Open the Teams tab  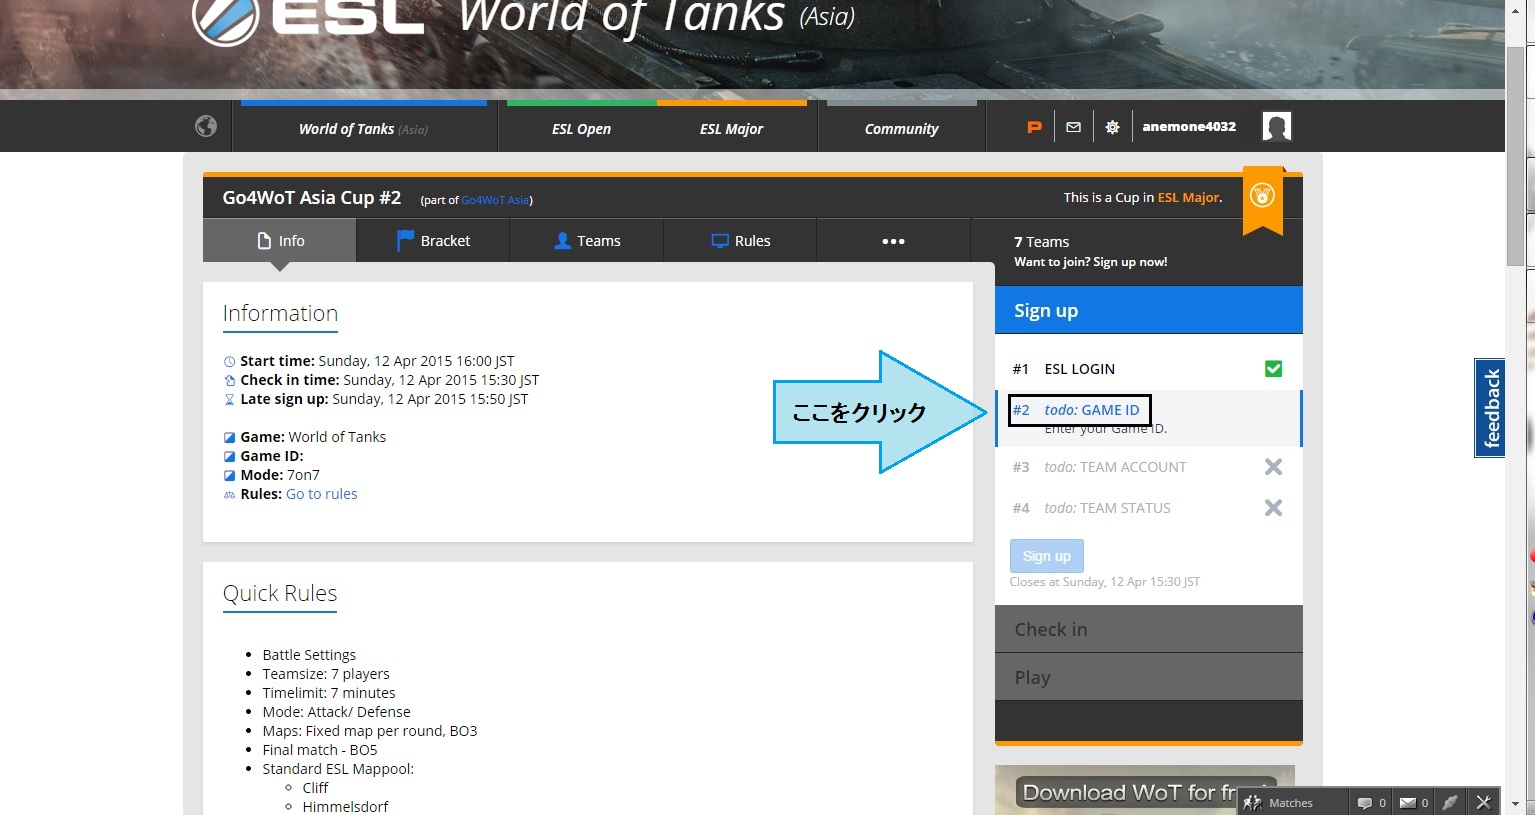pyautogui.click(x=587, y=241)
